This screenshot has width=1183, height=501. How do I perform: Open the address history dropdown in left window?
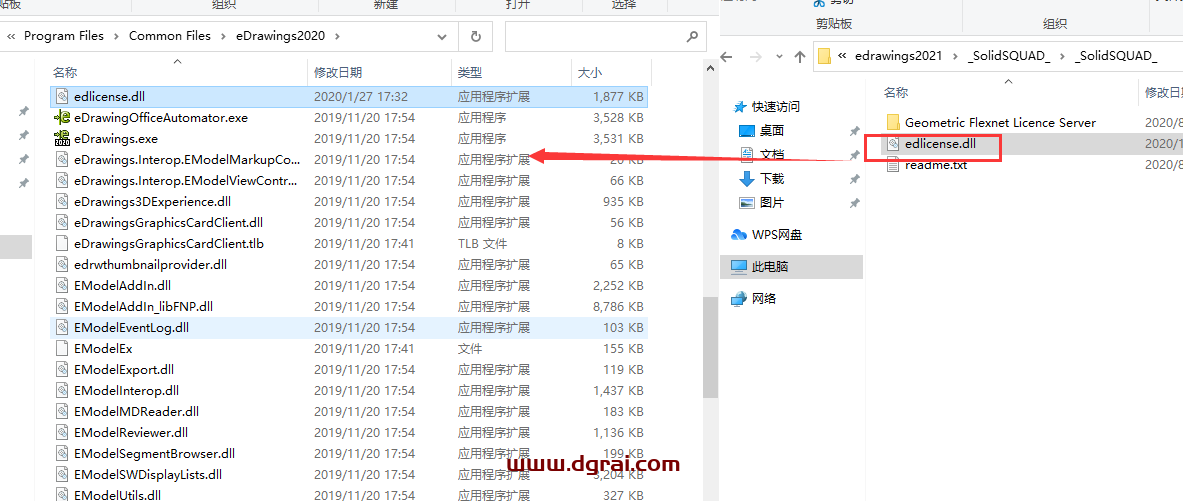pos(443,36)
